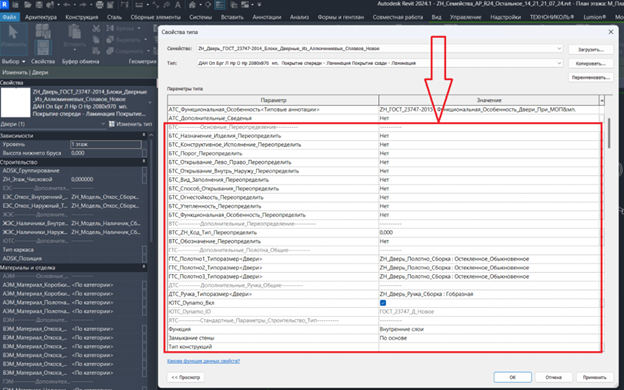Click the highlighted Properties palette icon
Viewport: 624px width, 390px height.
(43, 47)
